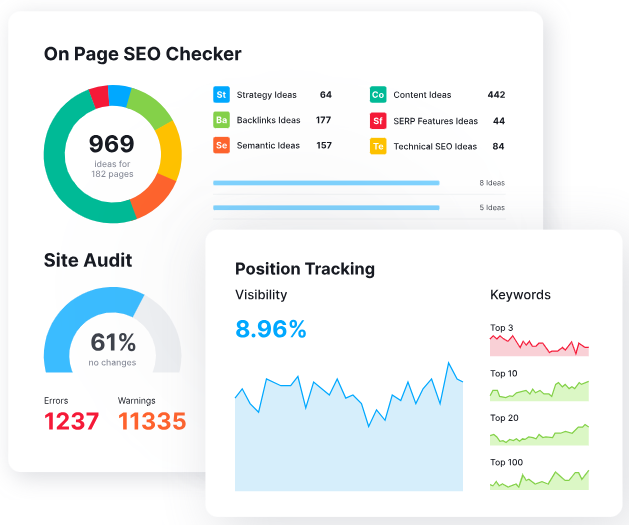629x525 pixels.
Task: Click the blue St Strategy Ideas icon
Action: pos(221,95)
